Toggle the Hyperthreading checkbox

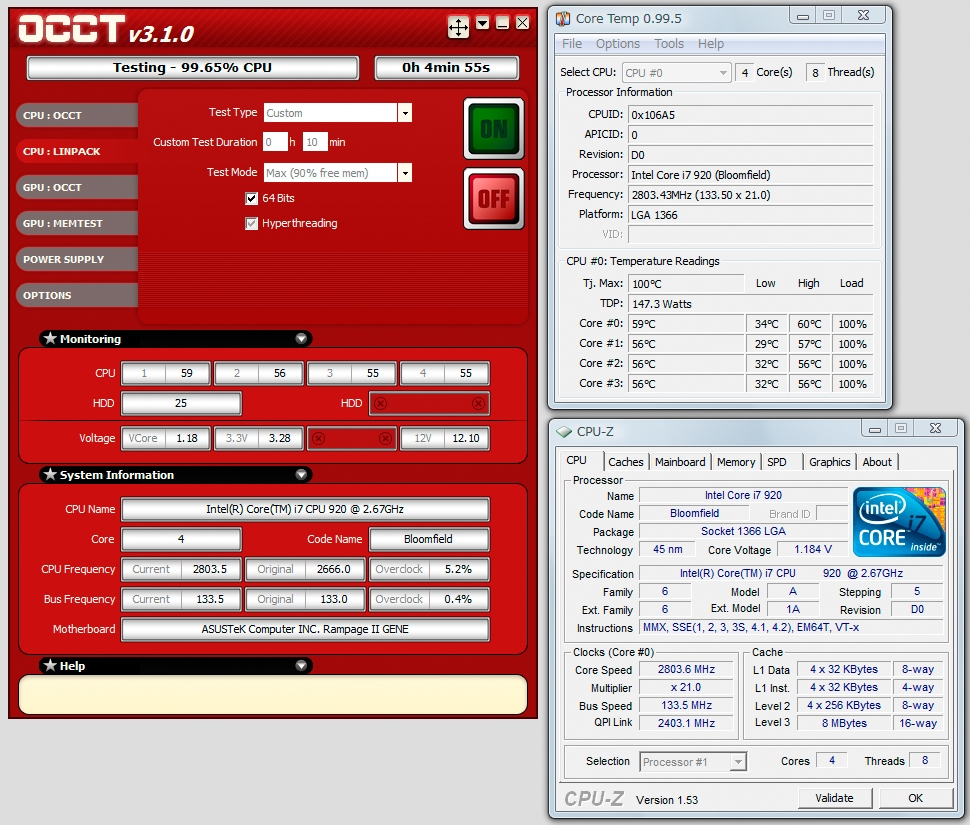(251, 223)
